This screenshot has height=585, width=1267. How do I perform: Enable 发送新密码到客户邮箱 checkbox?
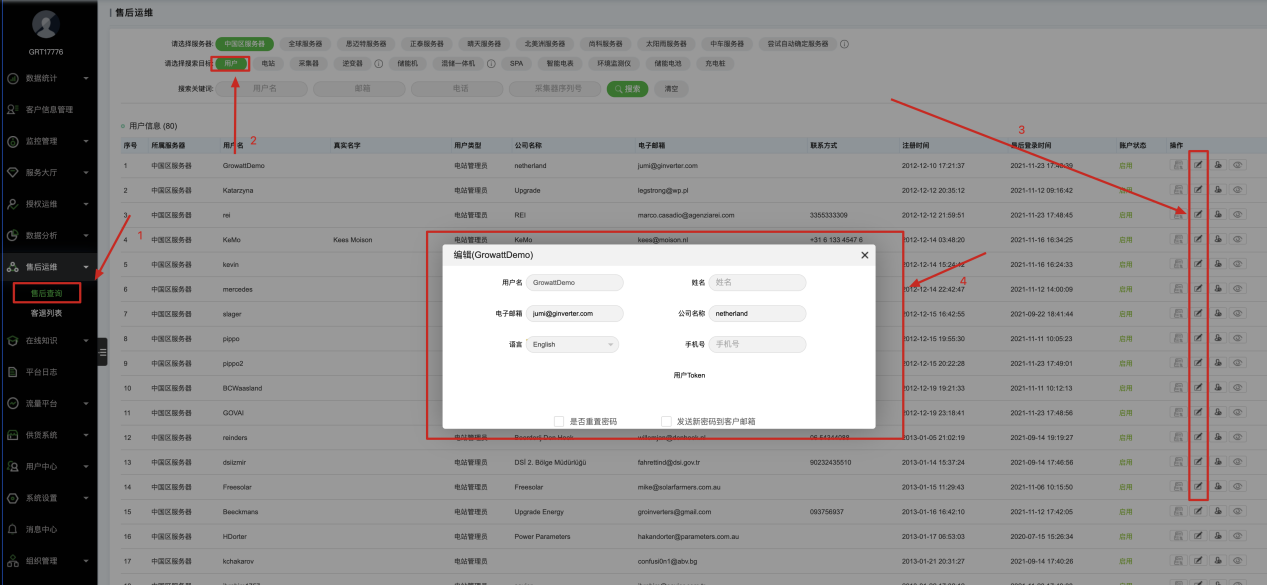click(x=666, y=421)
